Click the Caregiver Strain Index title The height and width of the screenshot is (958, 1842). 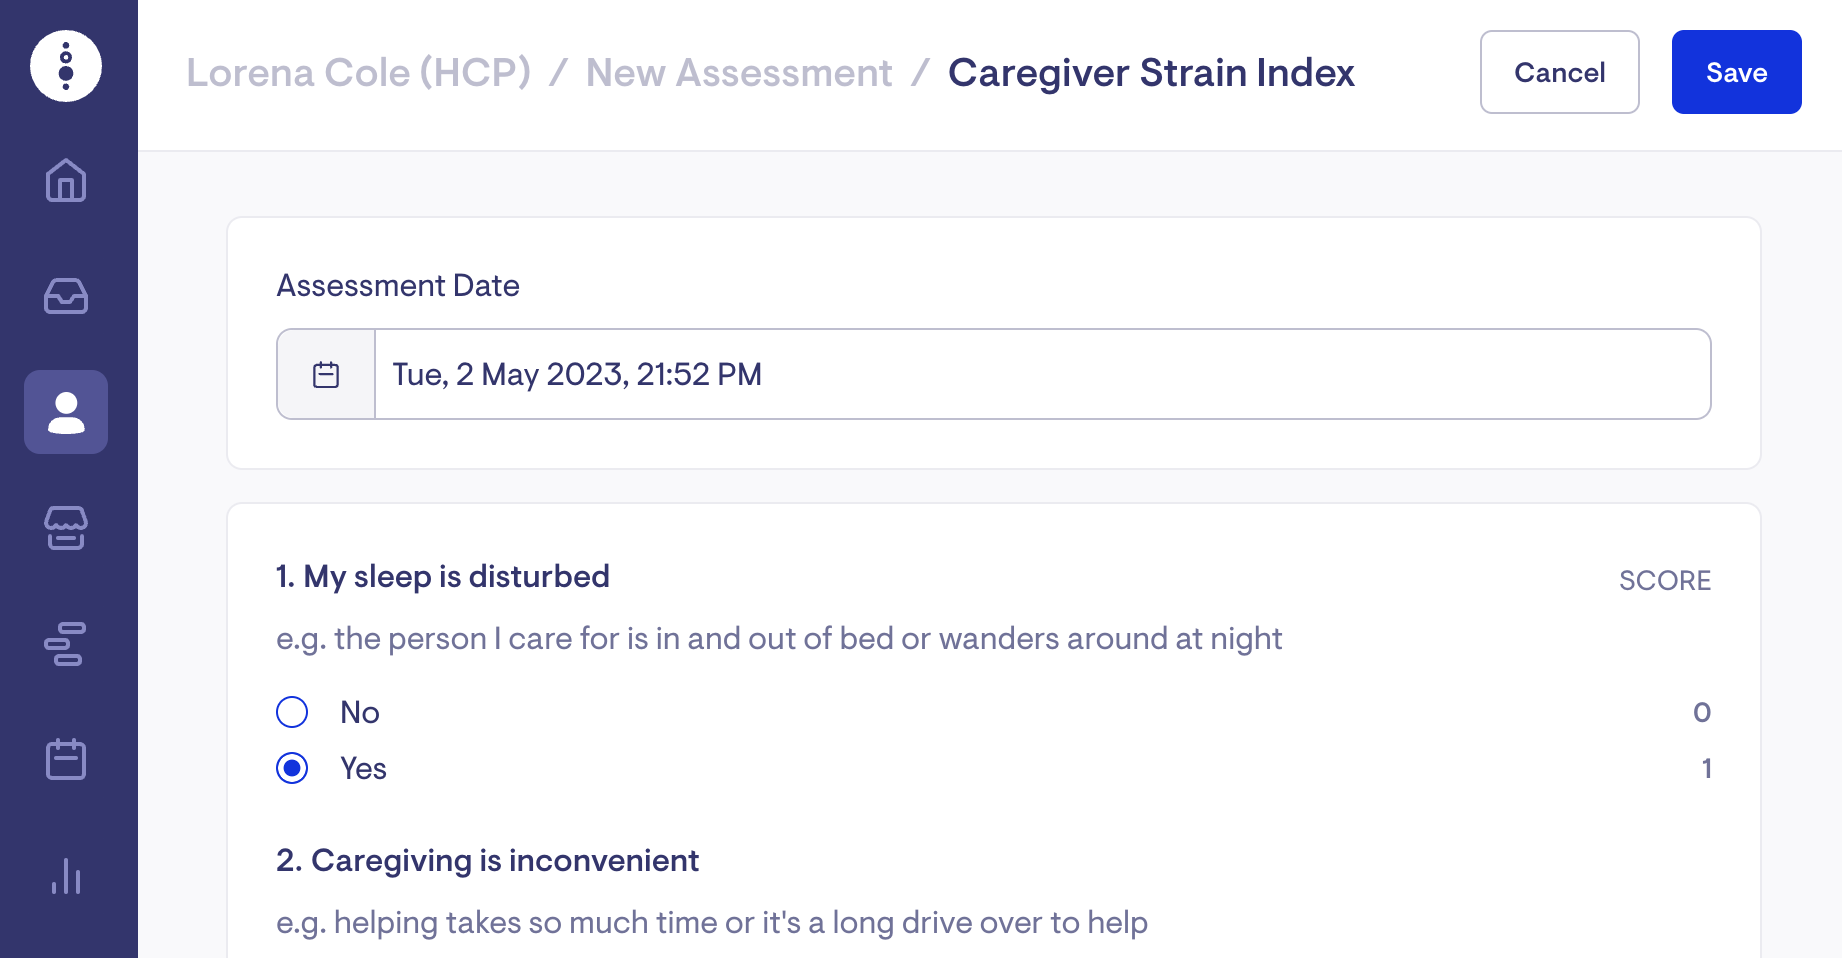click(x=1151, y=73)
